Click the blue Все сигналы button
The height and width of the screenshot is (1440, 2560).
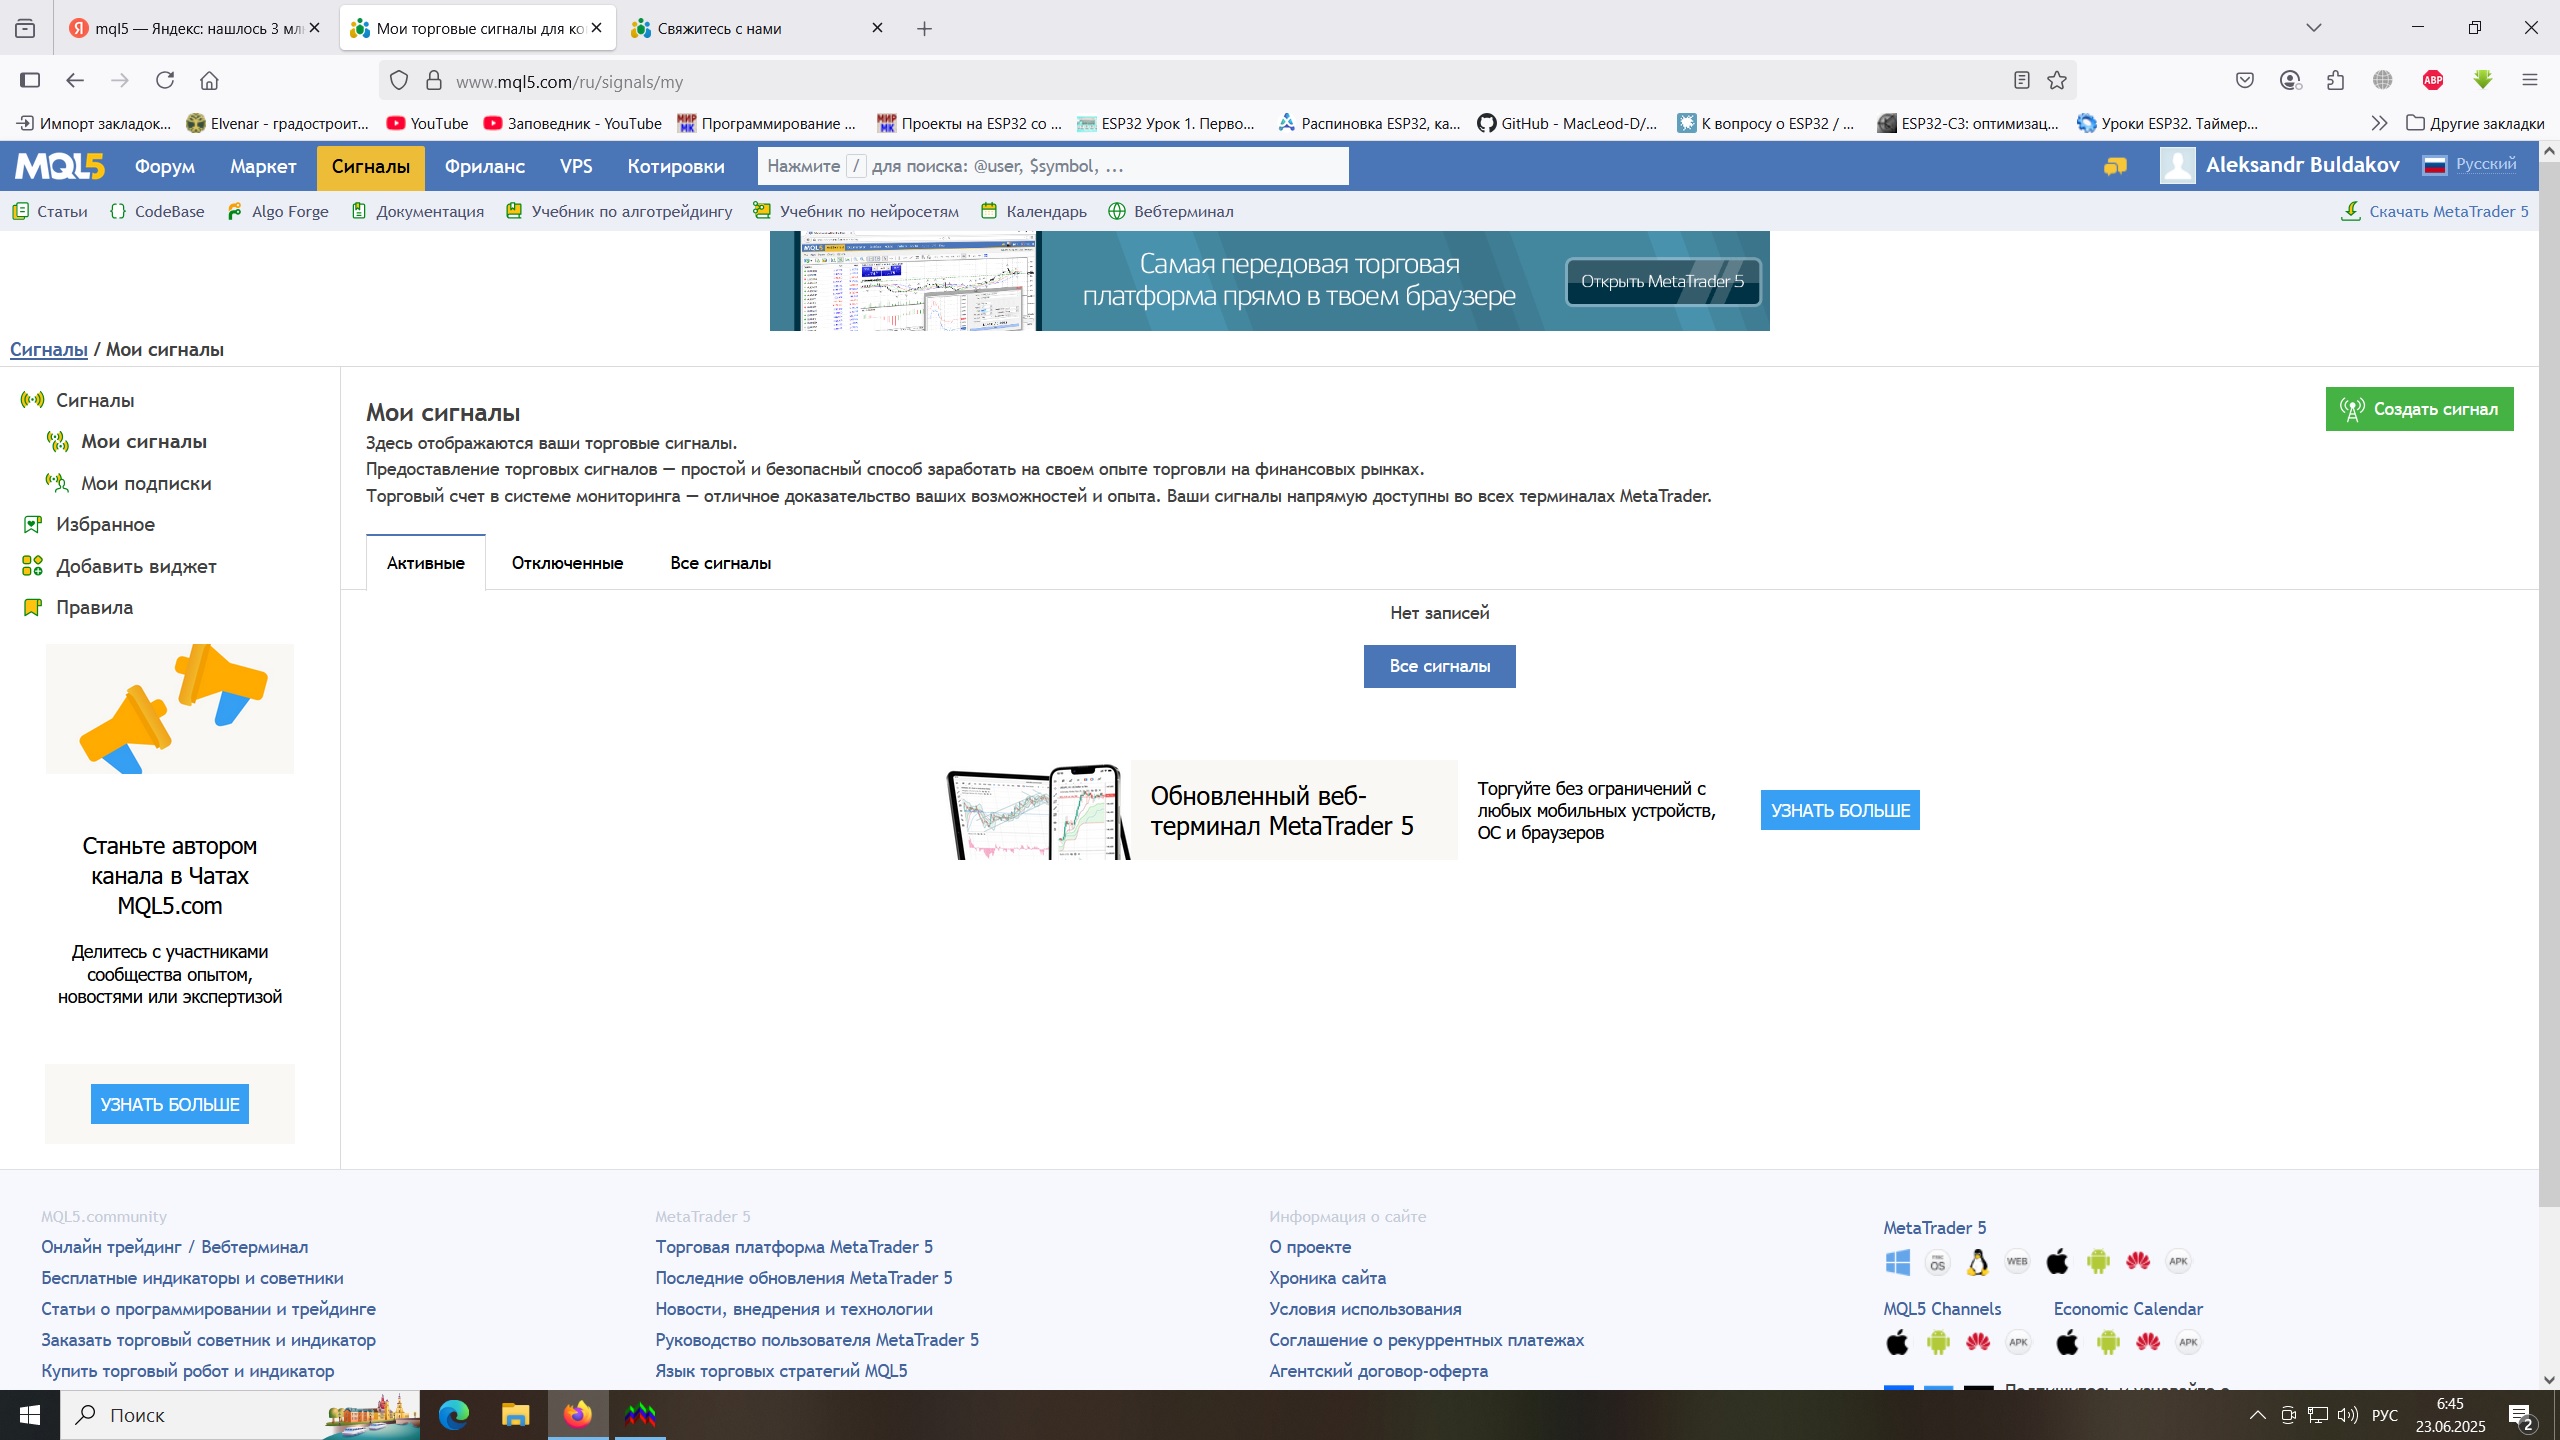click(x=1439, y=666)
